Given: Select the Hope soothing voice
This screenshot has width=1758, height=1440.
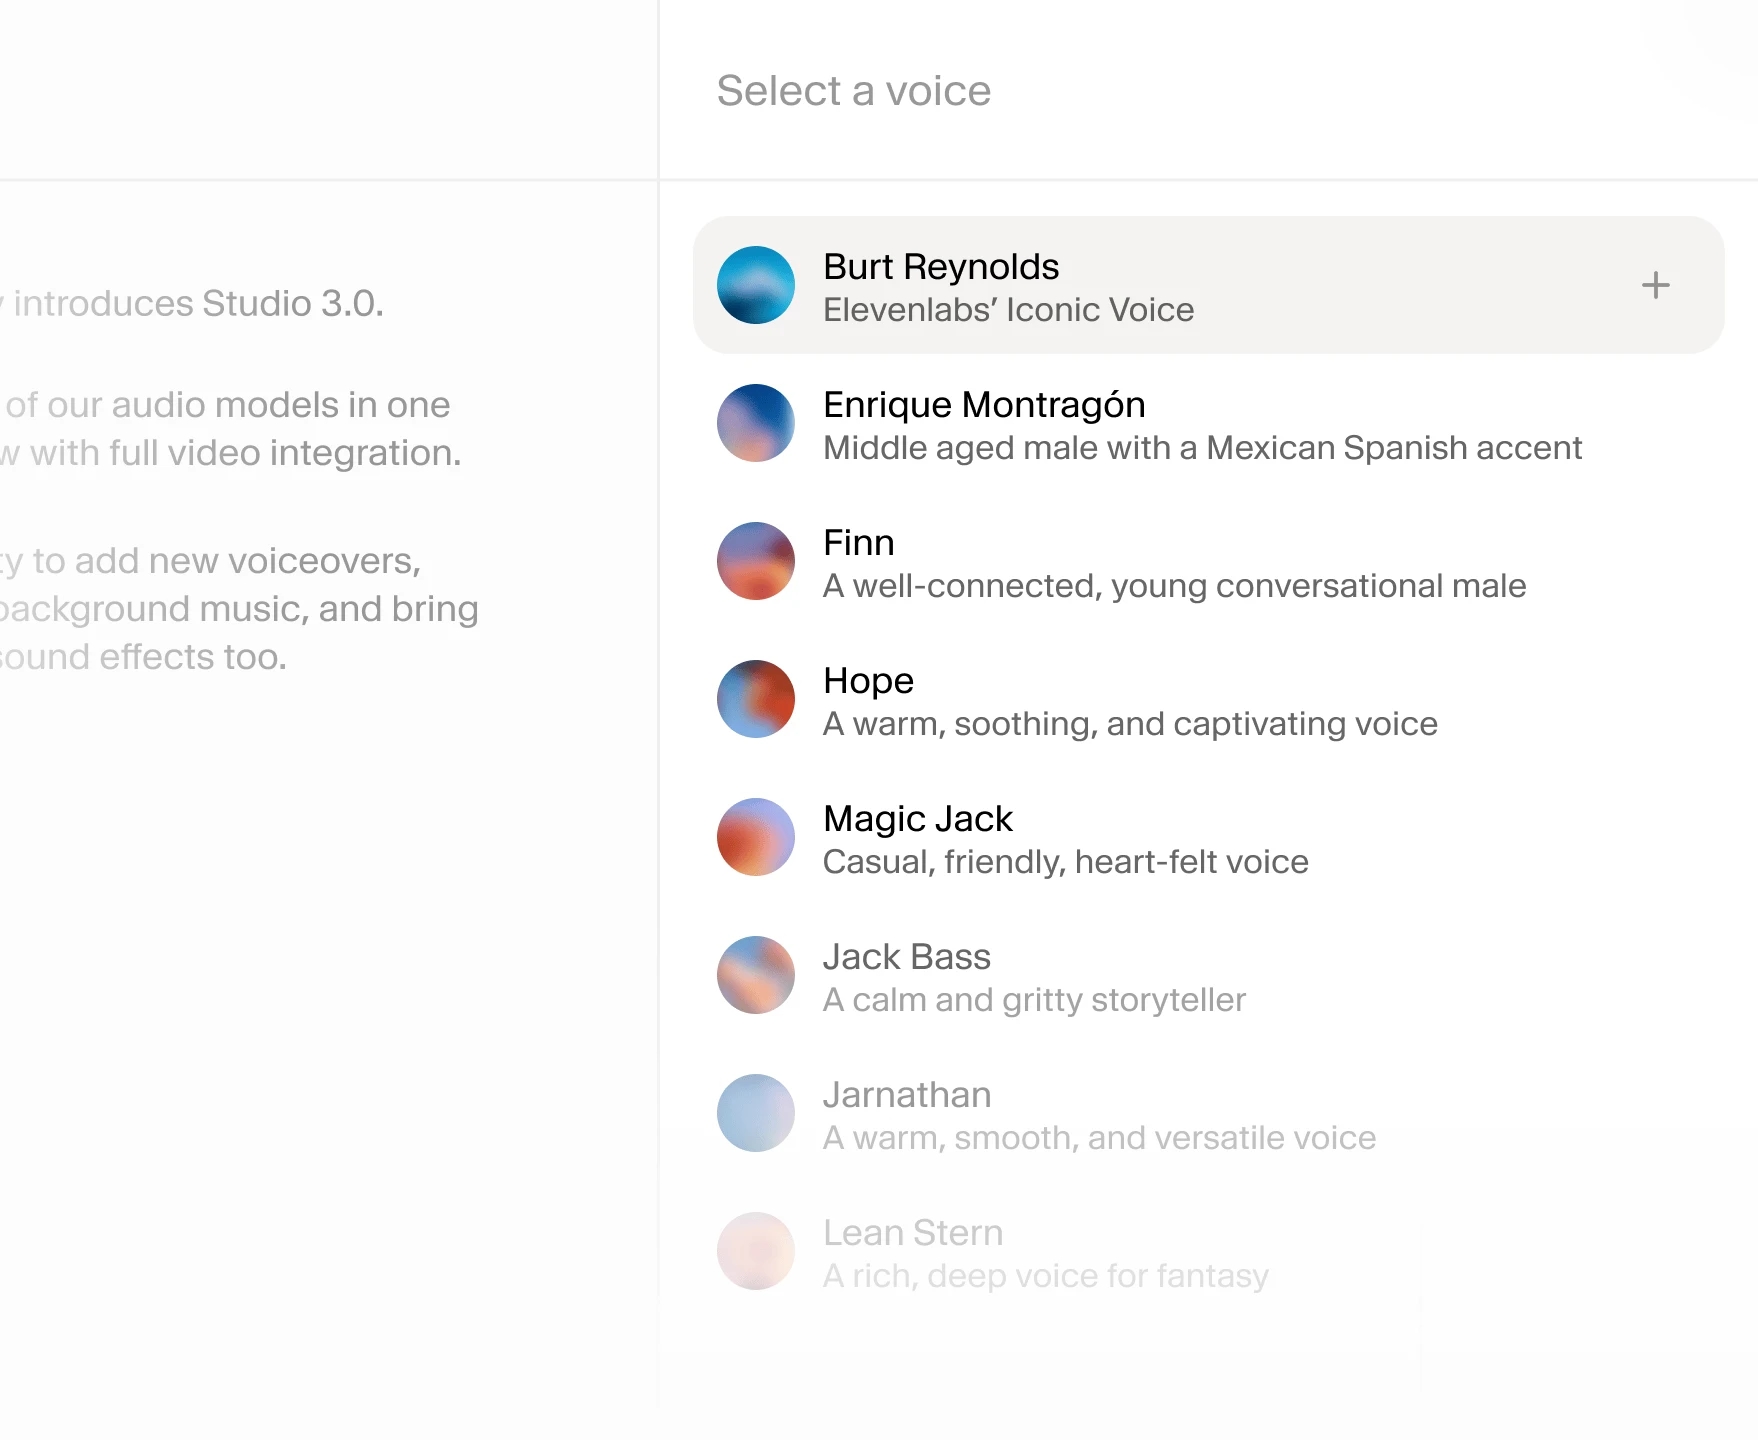Looking at the screenshot, I should [x=1100, y=699].
